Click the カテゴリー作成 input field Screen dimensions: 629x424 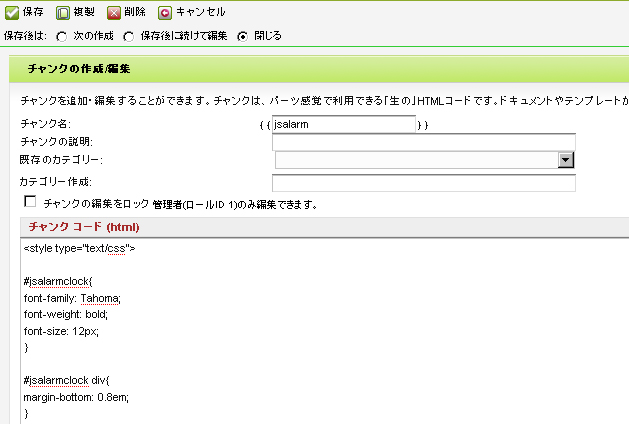pyautogui.click(x=423, y=183)
